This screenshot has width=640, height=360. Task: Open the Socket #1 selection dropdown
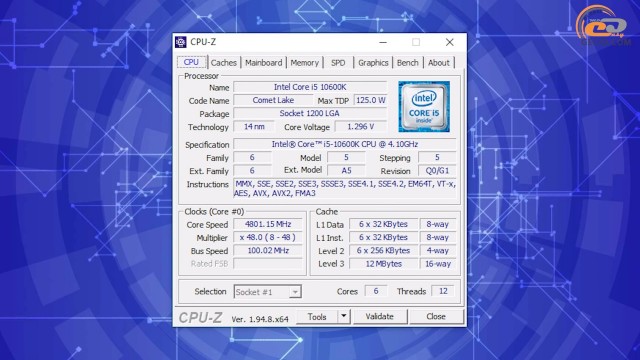pos(267,292)
